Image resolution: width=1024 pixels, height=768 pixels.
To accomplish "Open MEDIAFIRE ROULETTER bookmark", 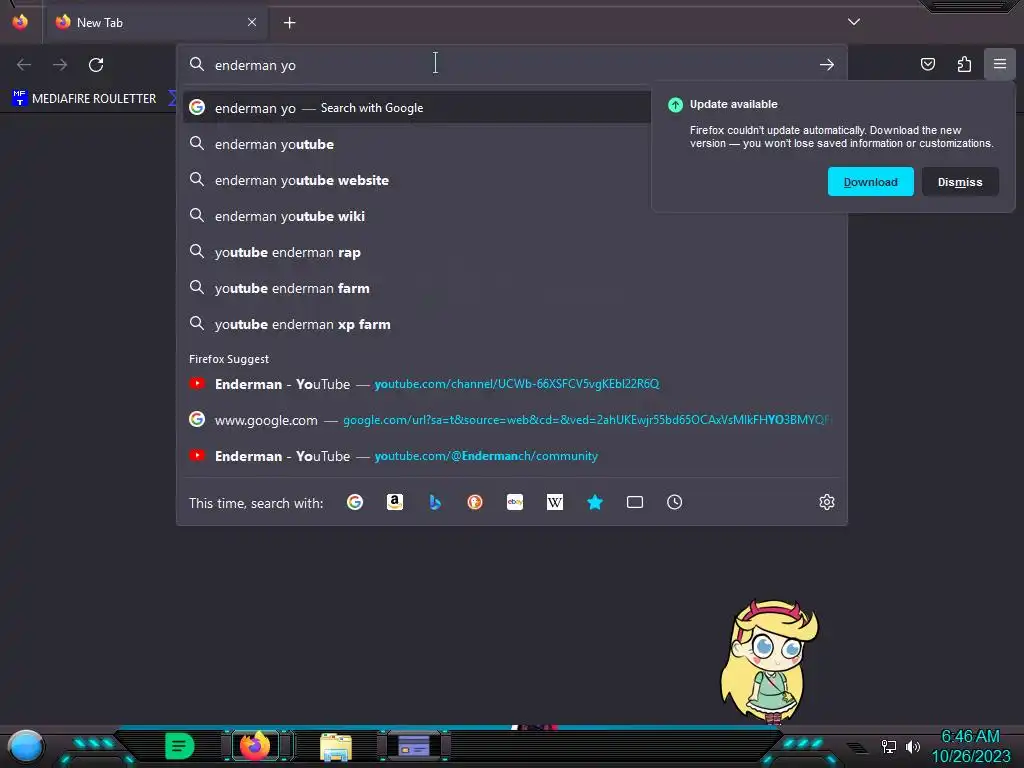I will coord(84,99).
